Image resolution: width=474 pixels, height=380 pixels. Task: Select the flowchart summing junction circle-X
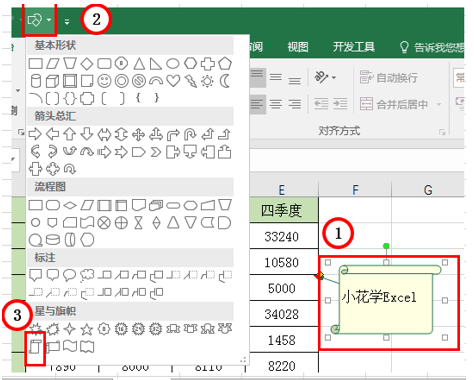click(104, 223)
